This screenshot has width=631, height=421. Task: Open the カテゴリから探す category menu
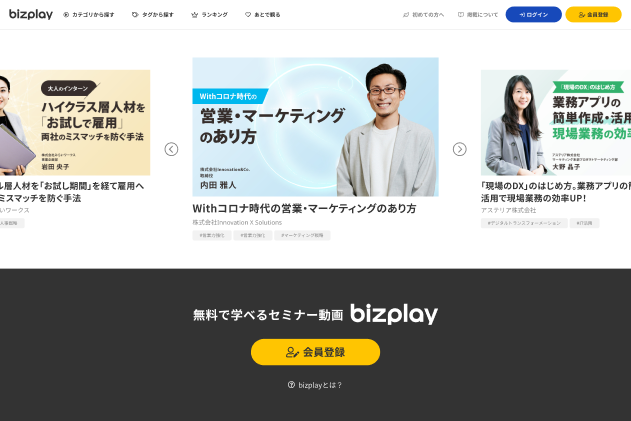pos(89,14)
